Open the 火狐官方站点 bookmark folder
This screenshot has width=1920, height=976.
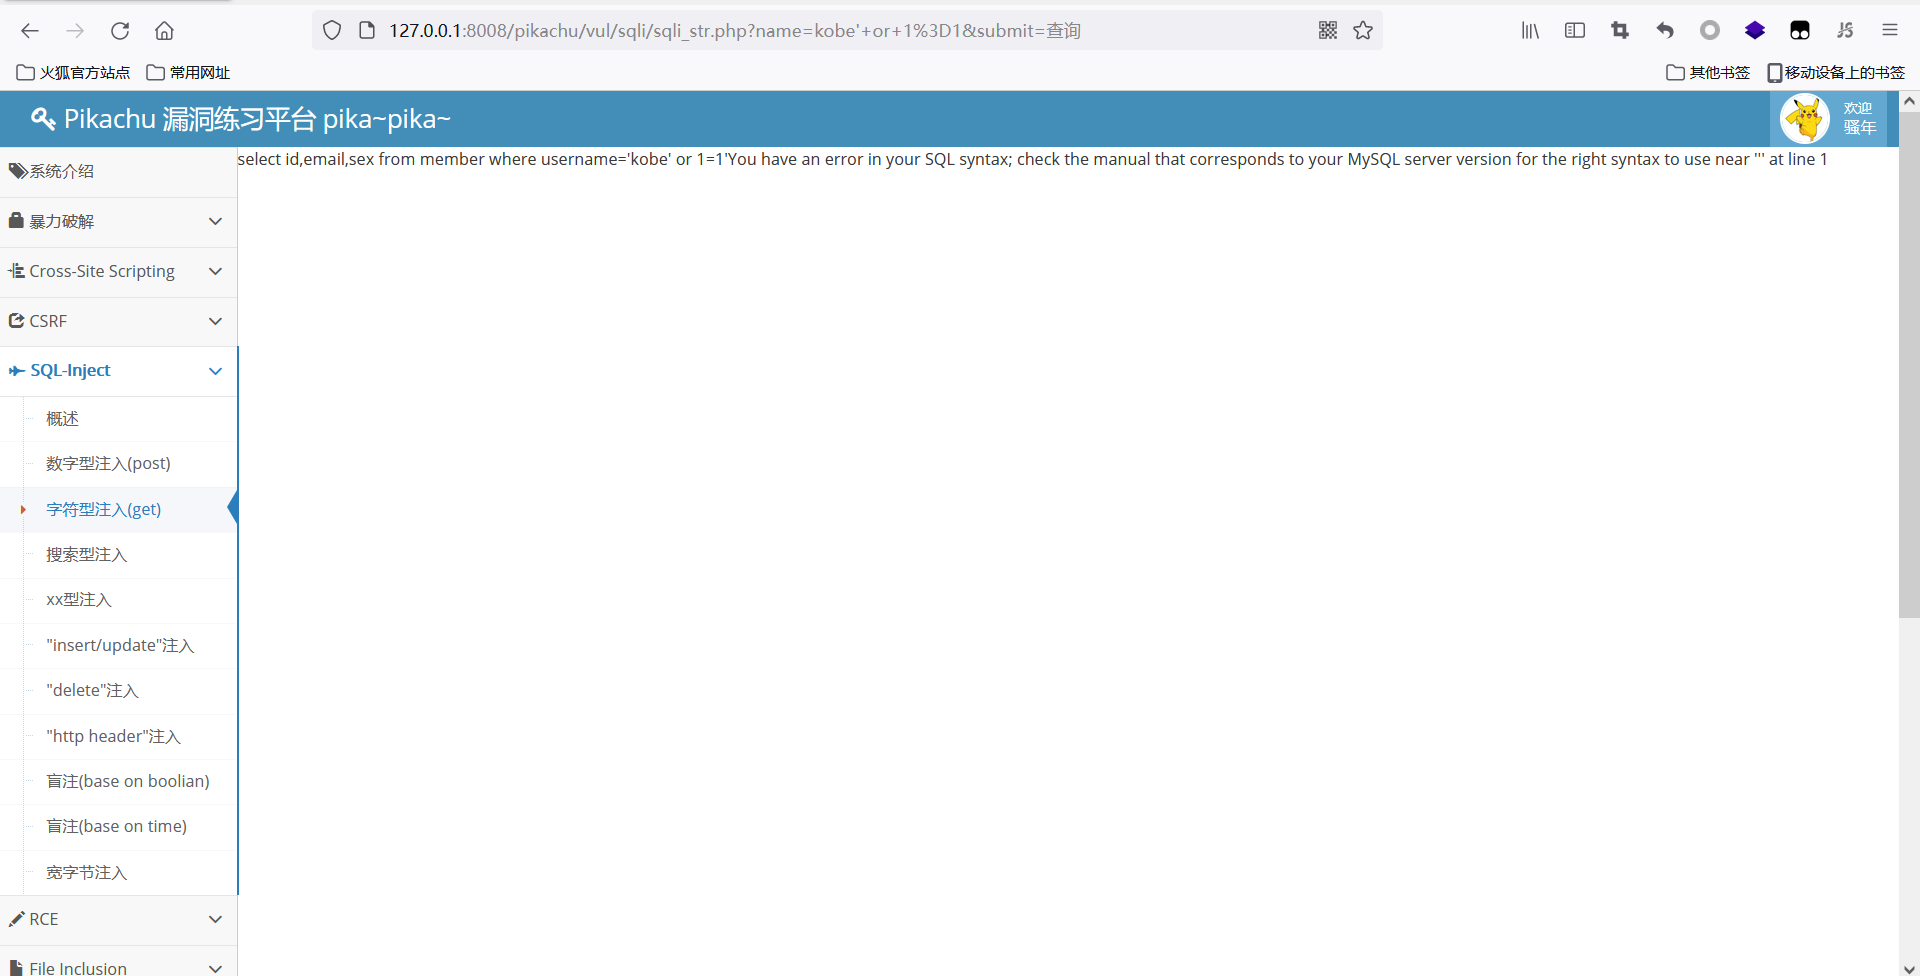(x=74, y=73)
